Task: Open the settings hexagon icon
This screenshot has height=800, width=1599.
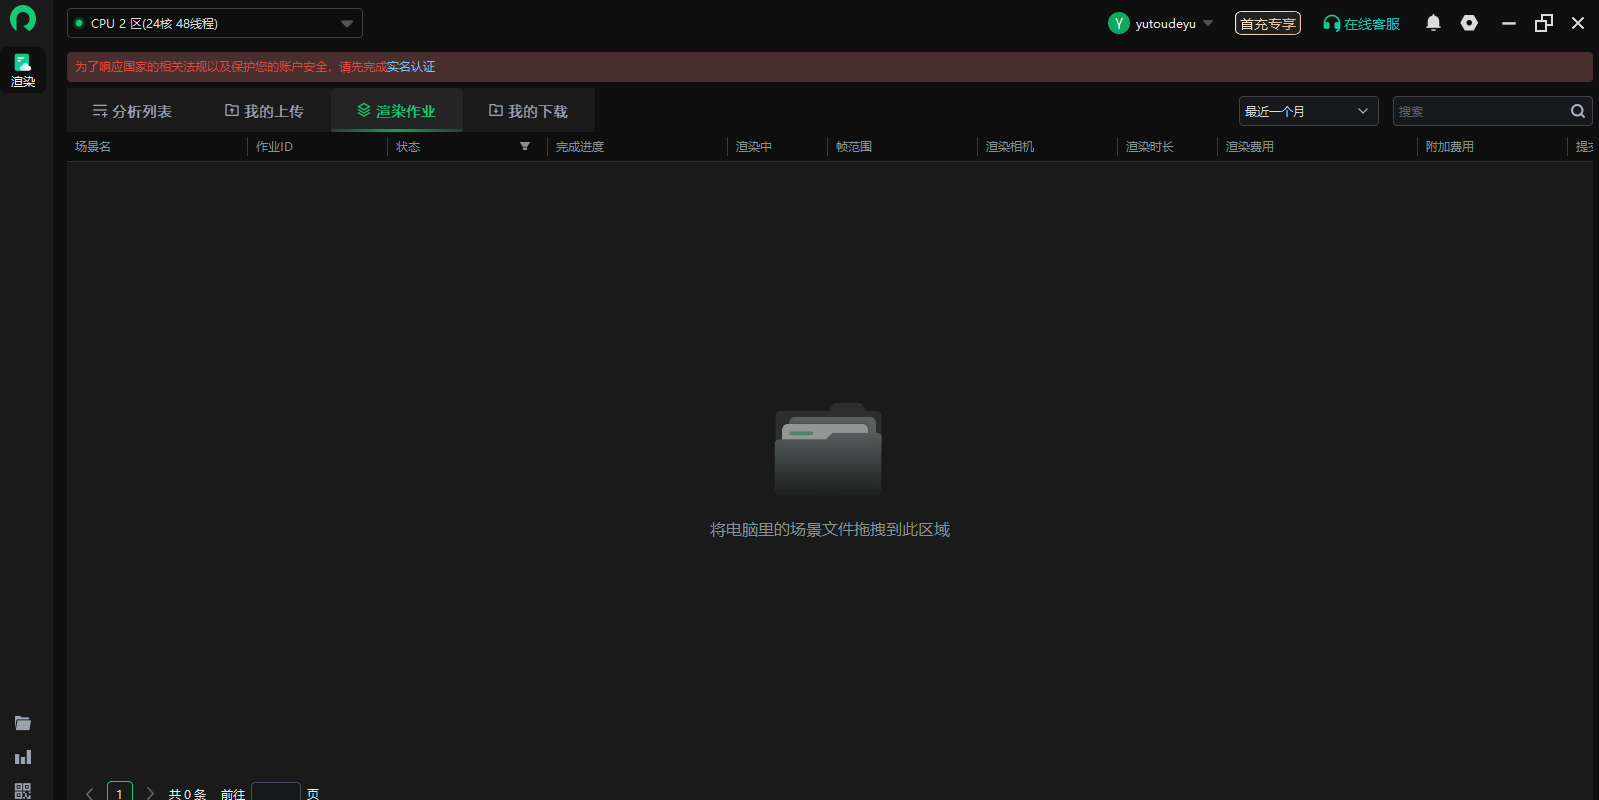Action: tap(1469, 23)
